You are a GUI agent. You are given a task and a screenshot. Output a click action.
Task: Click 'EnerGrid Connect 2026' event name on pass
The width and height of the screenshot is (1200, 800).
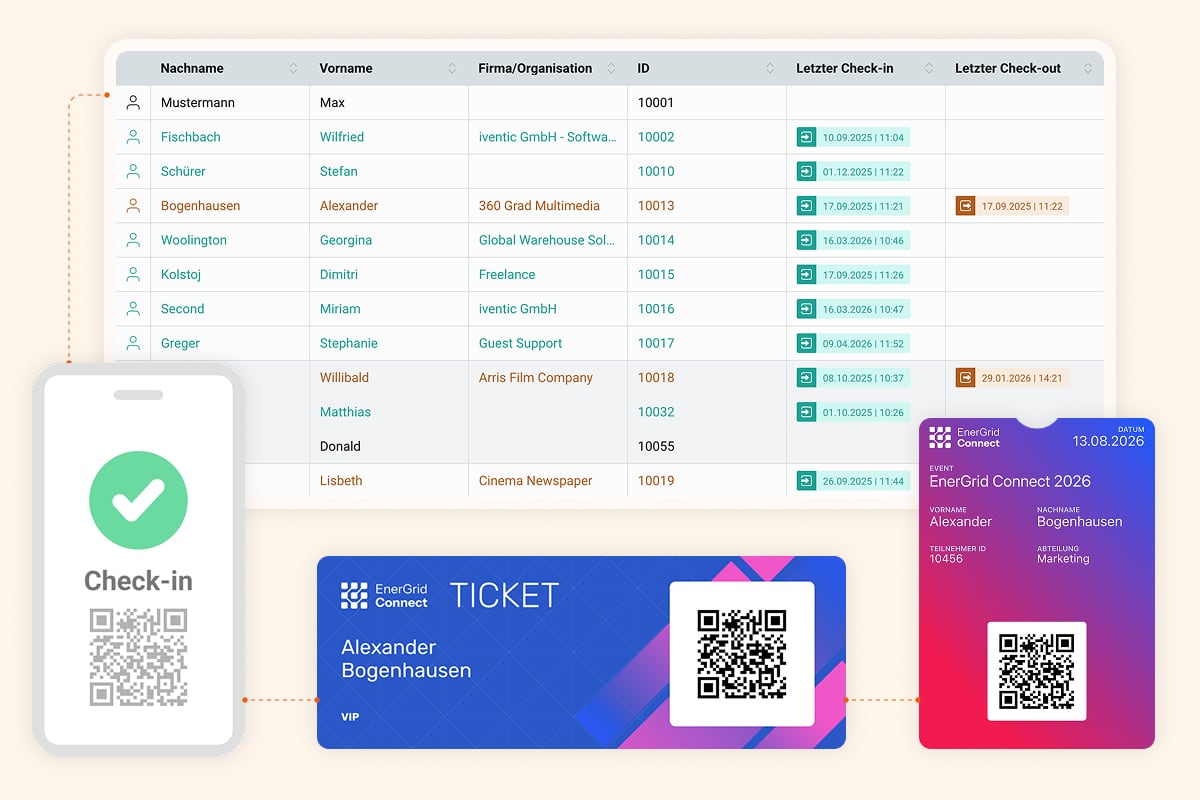(1010, 481)
